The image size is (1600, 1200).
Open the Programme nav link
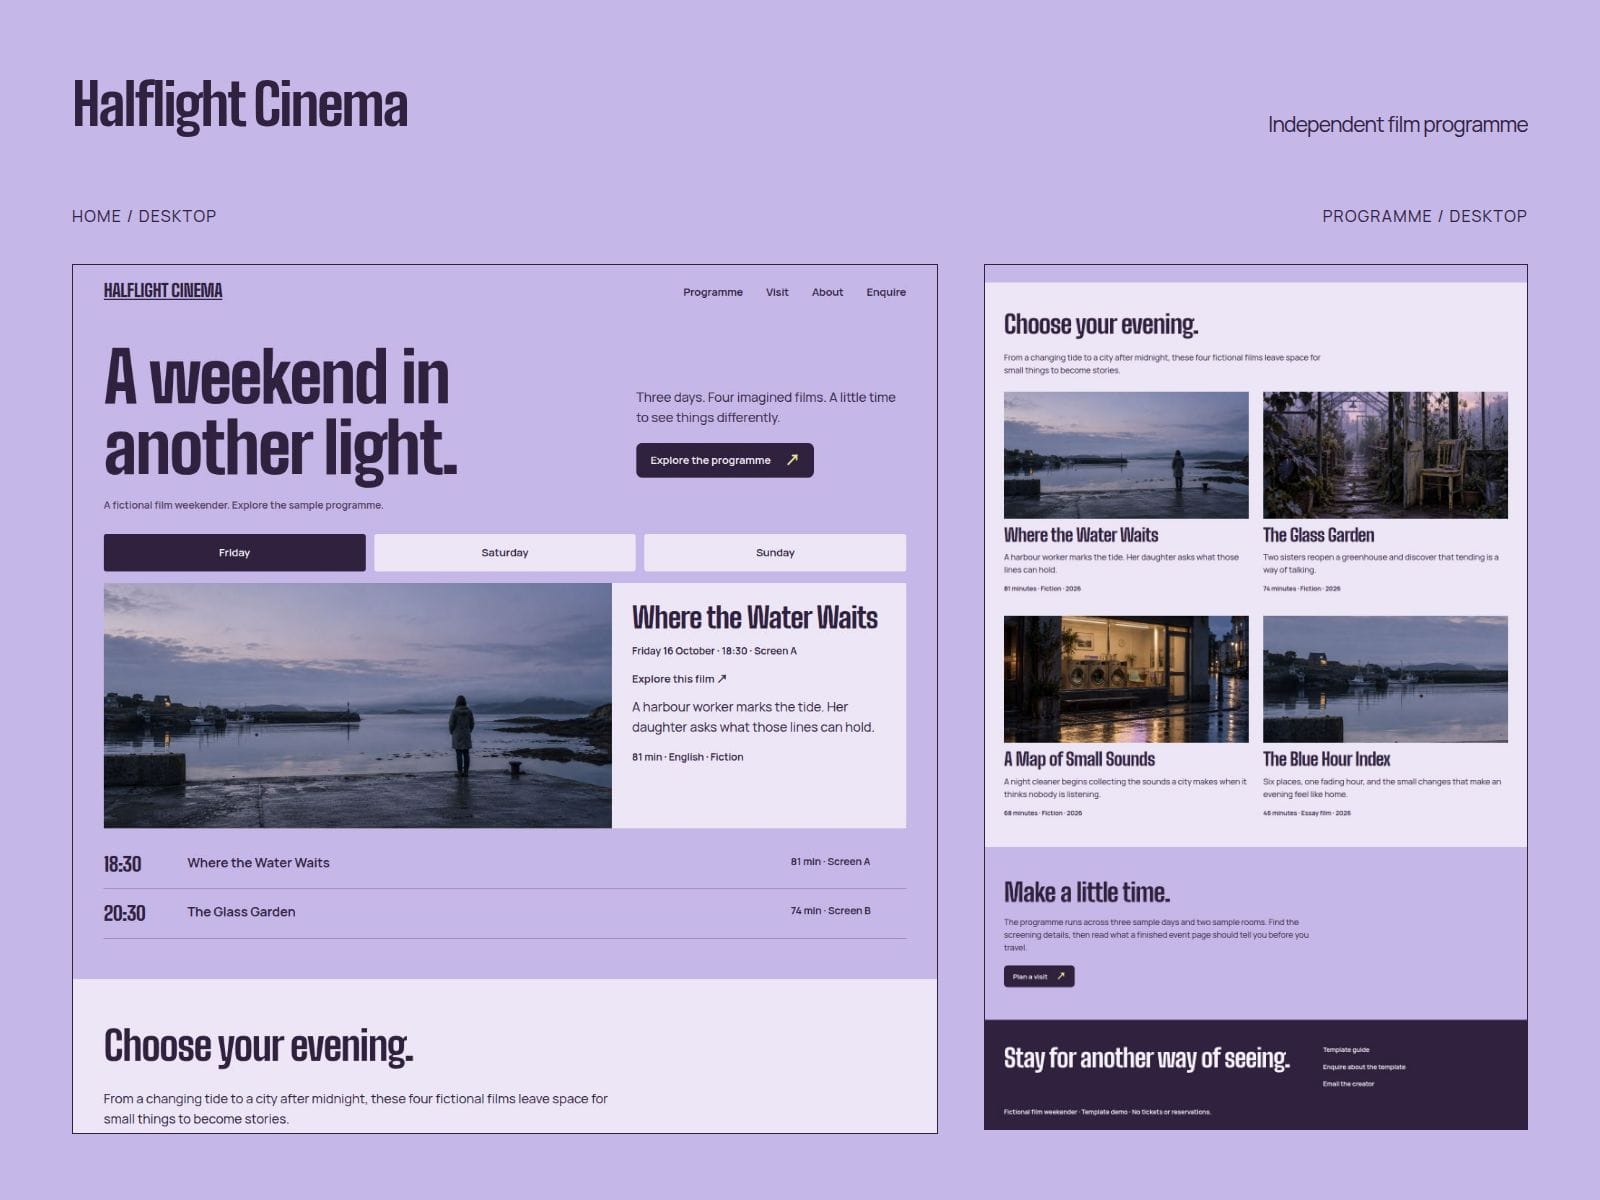[x=713, y=292]
